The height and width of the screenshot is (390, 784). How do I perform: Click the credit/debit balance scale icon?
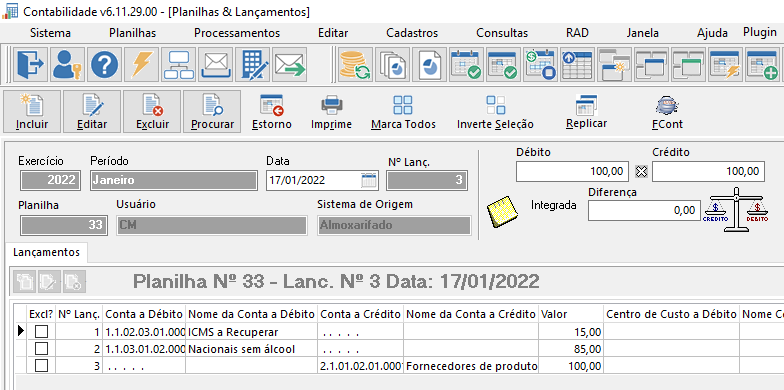click(736, 210)
